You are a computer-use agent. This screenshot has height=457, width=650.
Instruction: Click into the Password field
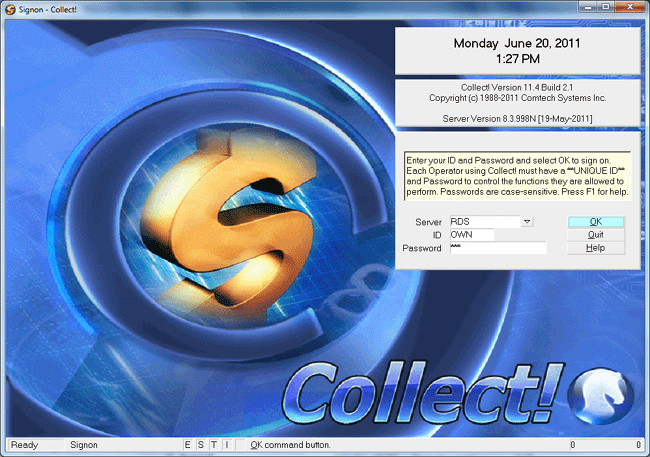(x=498, y=248)
